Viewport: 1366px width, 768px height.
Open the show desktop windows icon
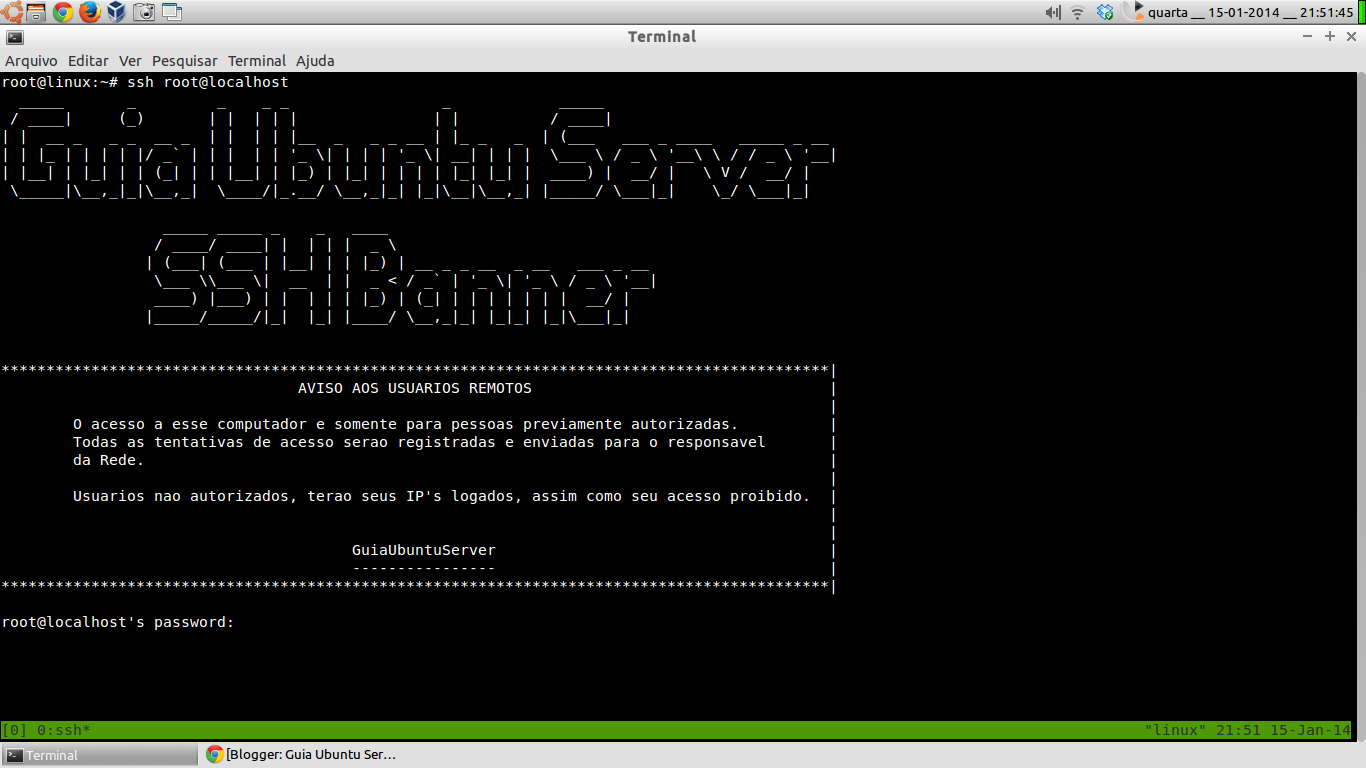pos(172,9)
